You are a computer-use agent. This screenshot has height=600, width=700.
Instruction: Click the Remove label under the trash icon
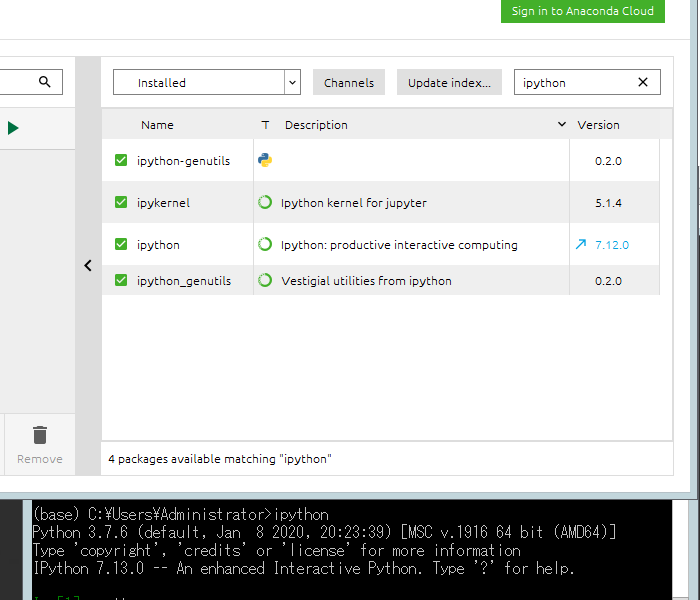[x=40, y=459]
